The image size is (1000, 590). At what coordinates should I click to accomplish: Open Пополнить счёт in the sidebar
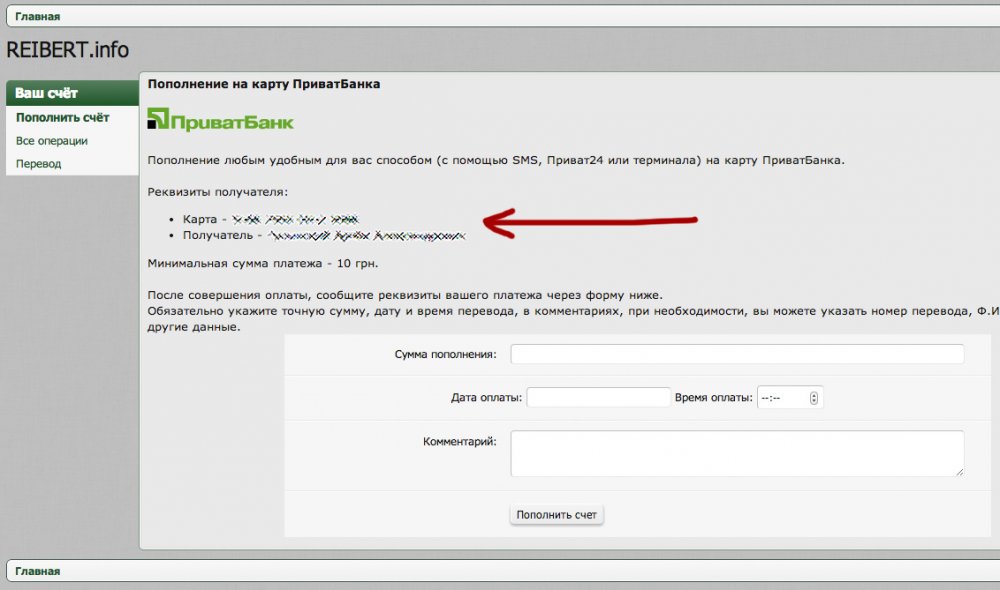pos(62,117)
